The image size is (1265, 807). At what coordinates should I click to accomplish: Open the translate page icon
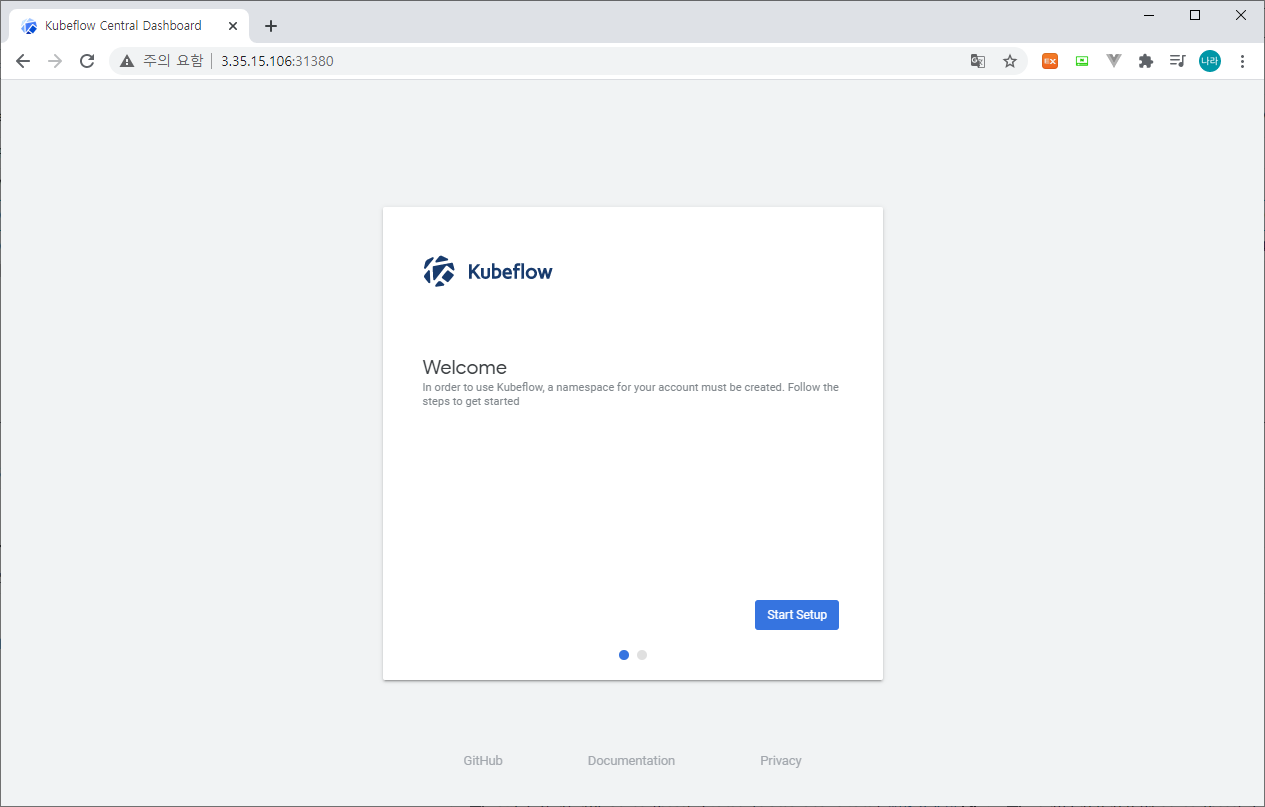978,61
